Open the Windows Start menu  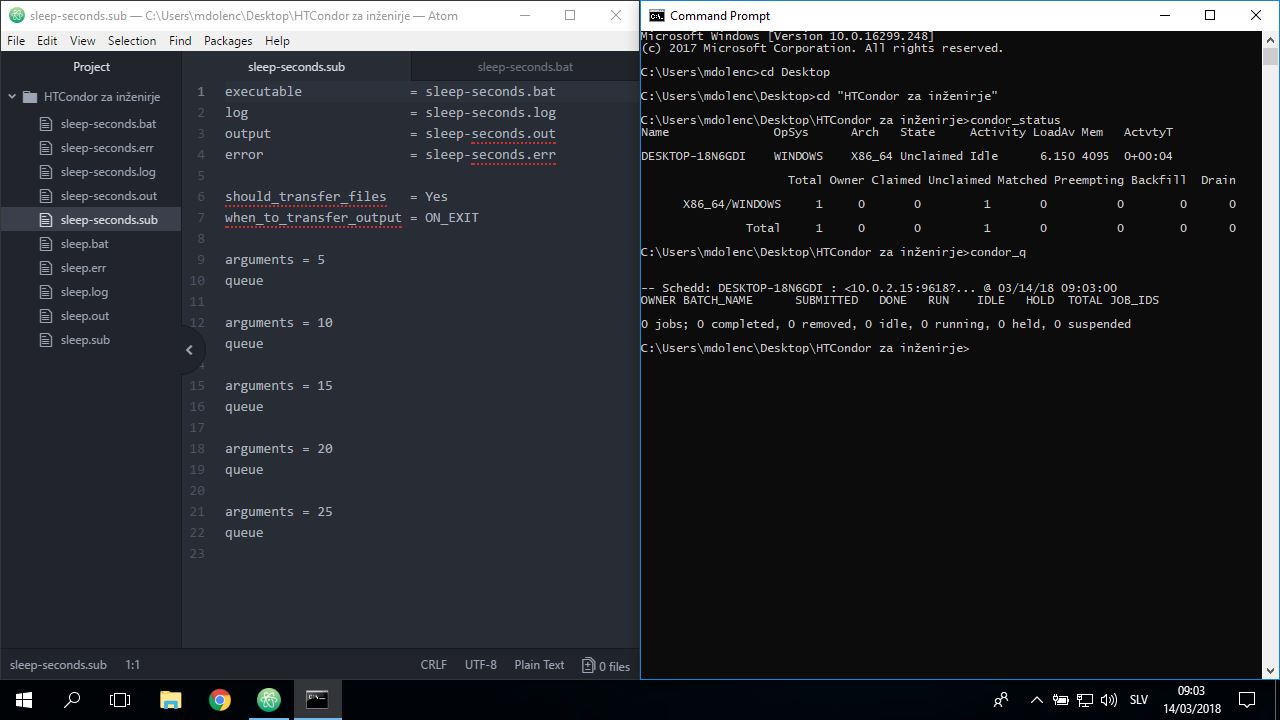[x=24, y=700]
